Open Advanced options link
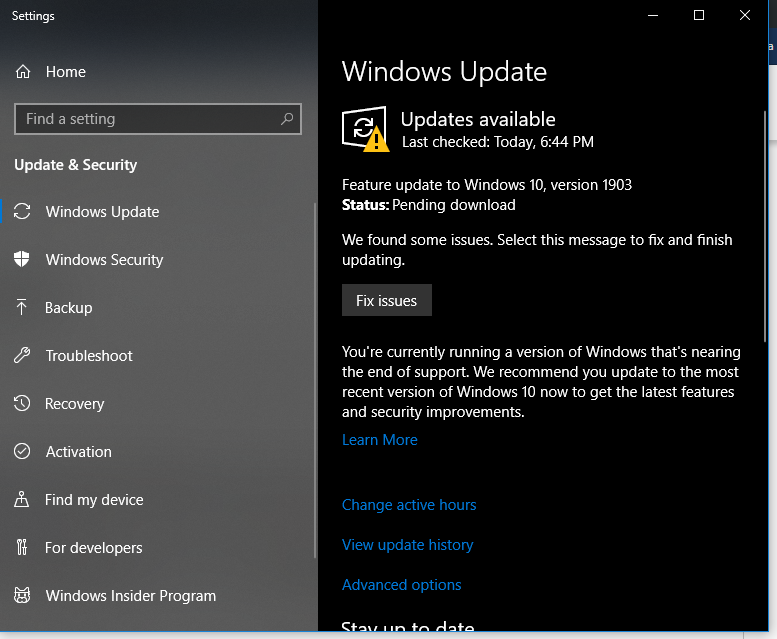777x639 pixels. point(401,585)
